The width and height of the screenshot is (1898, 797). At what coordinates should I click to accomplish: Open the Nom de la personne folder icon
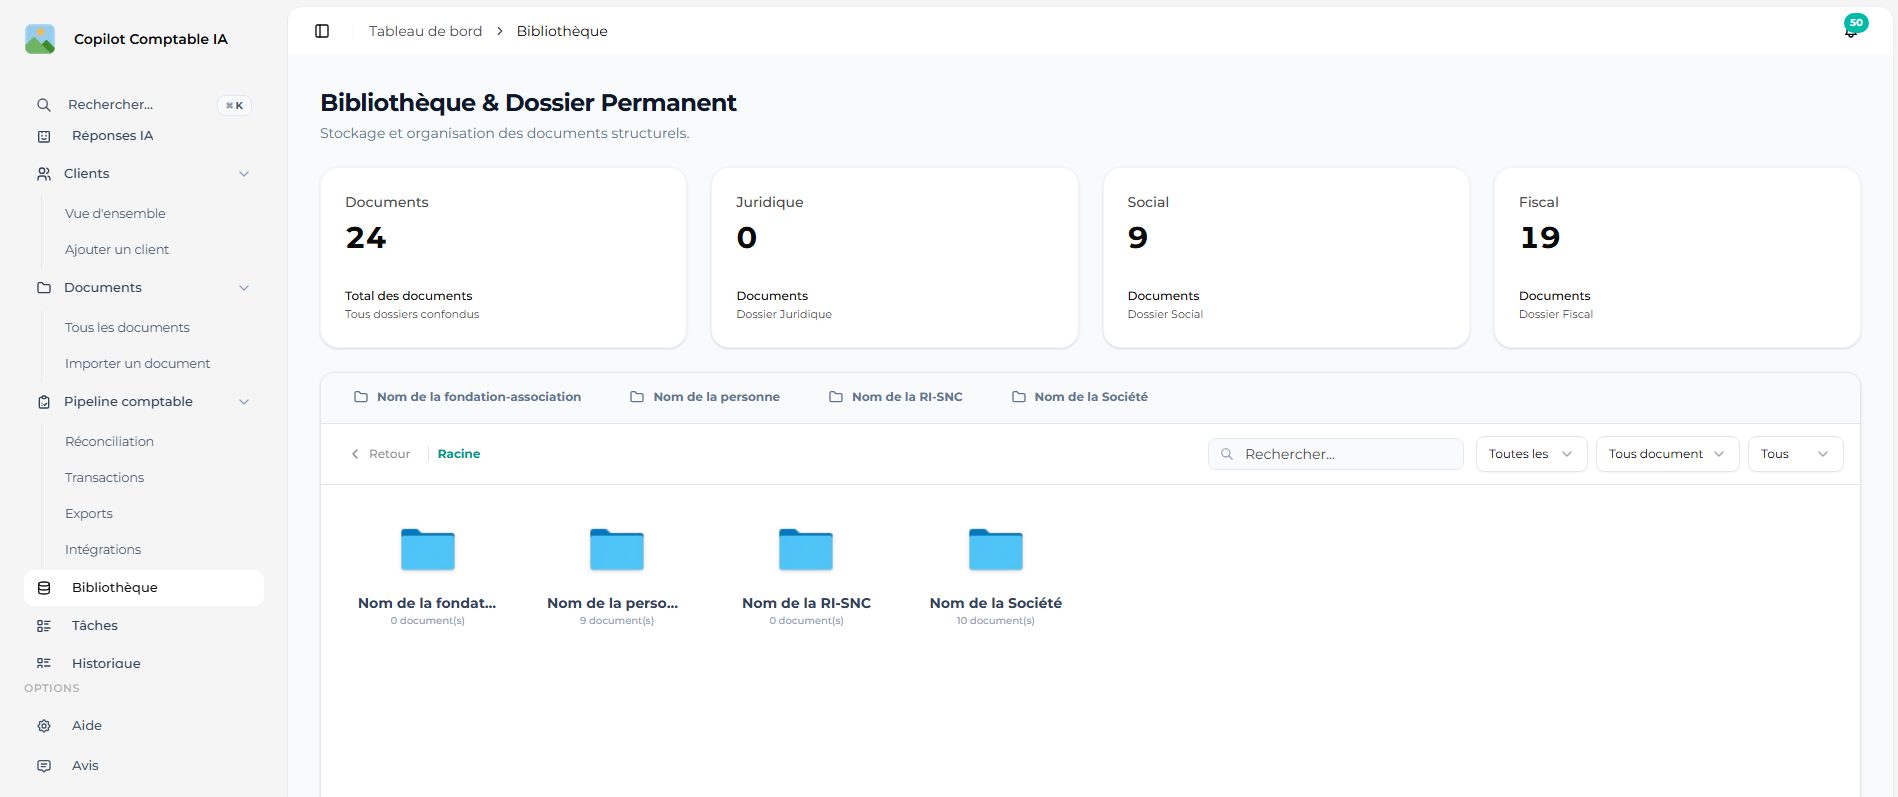616,550
